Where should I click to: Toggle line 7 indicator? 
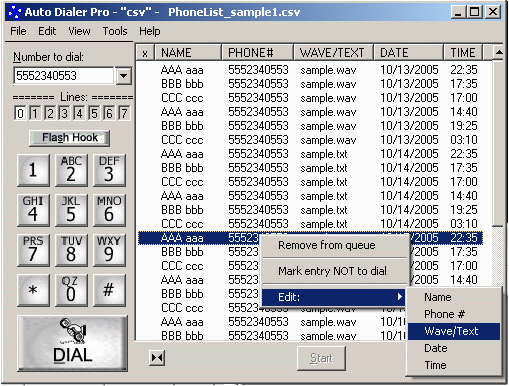(x=124, y=113)
